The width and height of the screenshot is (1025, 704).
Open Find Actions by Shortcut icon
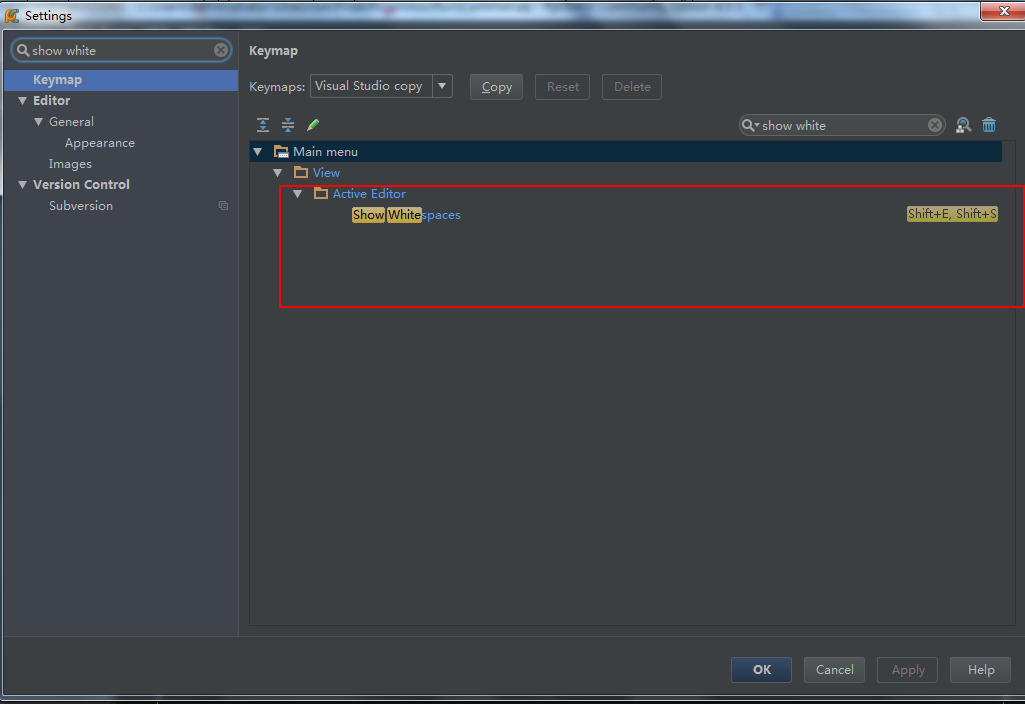pyautogui.click(x=963, y=125)
